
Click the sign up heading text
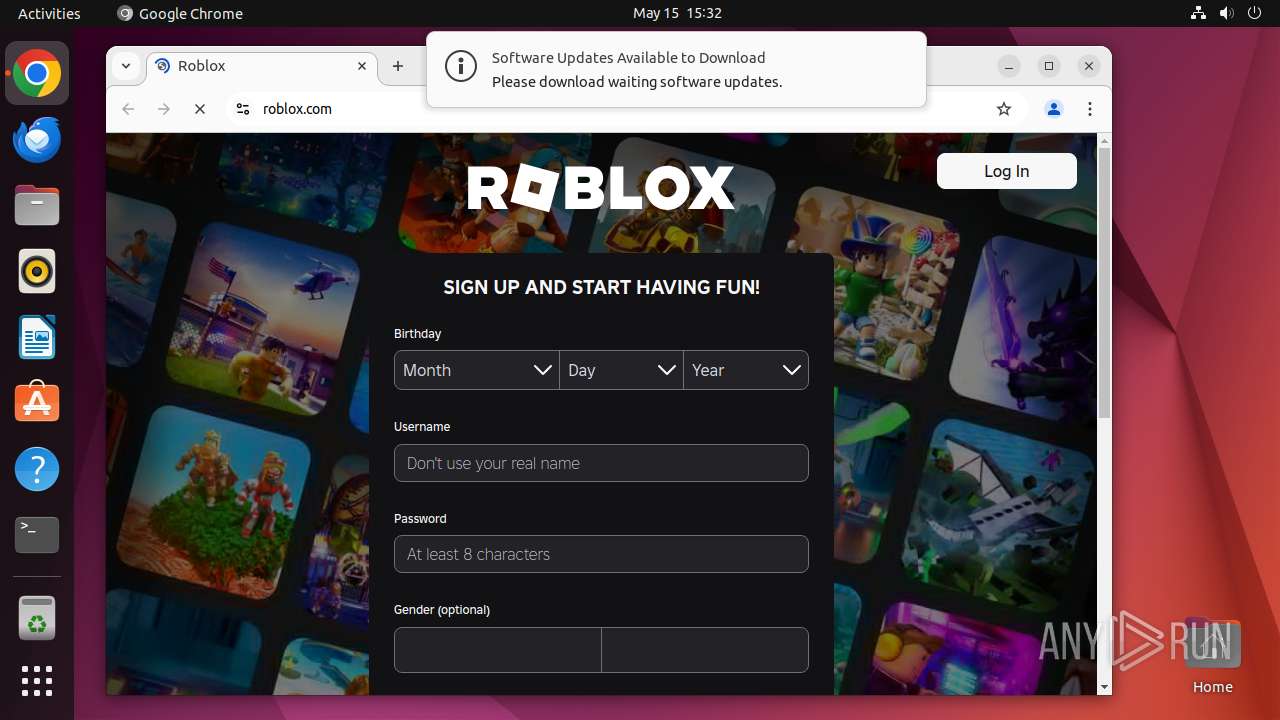[x=601, y=287]
